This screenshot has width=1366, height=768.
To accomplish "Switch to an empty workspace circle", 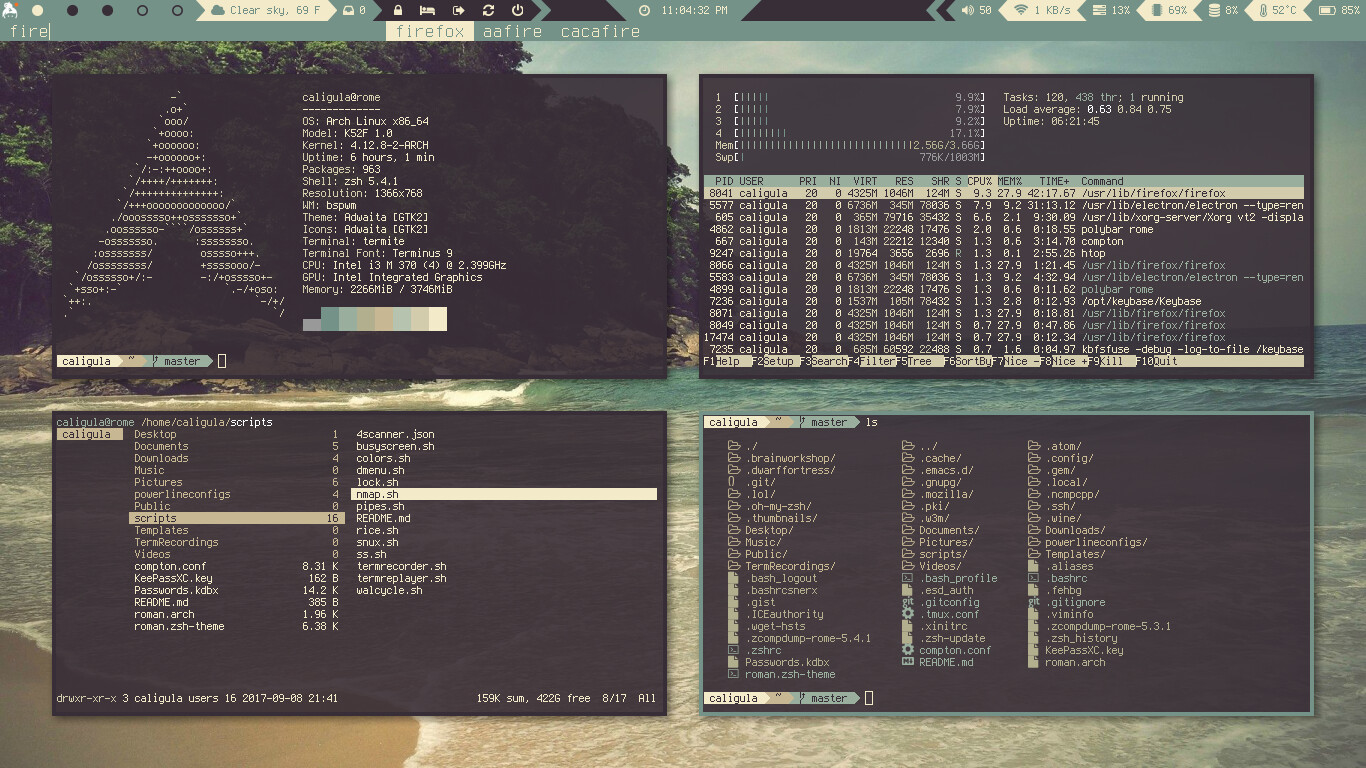I will tap(140, 10).
